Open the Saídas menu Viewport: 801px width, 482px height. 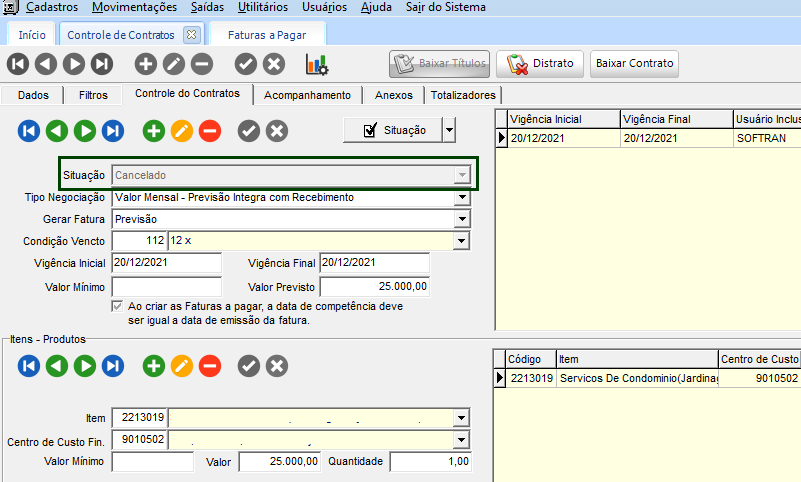click(x=207, y=7)
